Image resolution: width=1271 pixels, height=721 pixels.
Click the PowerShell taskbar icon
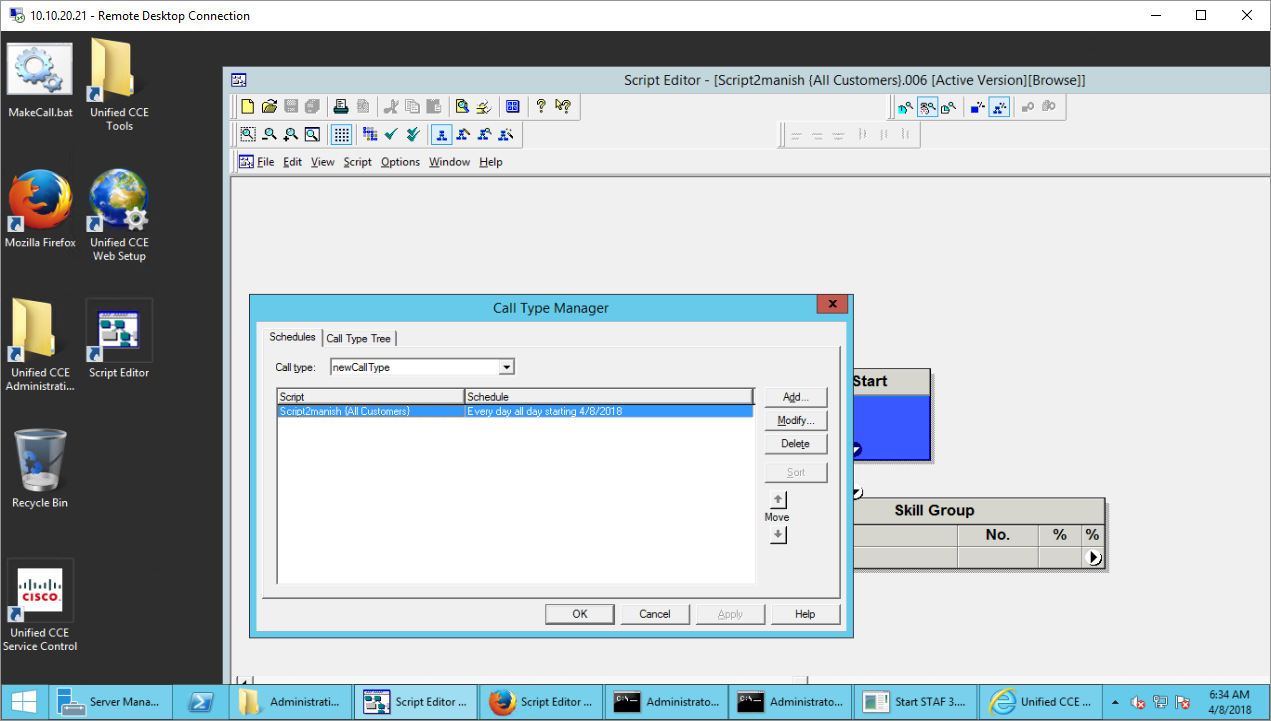coord(203,702)
